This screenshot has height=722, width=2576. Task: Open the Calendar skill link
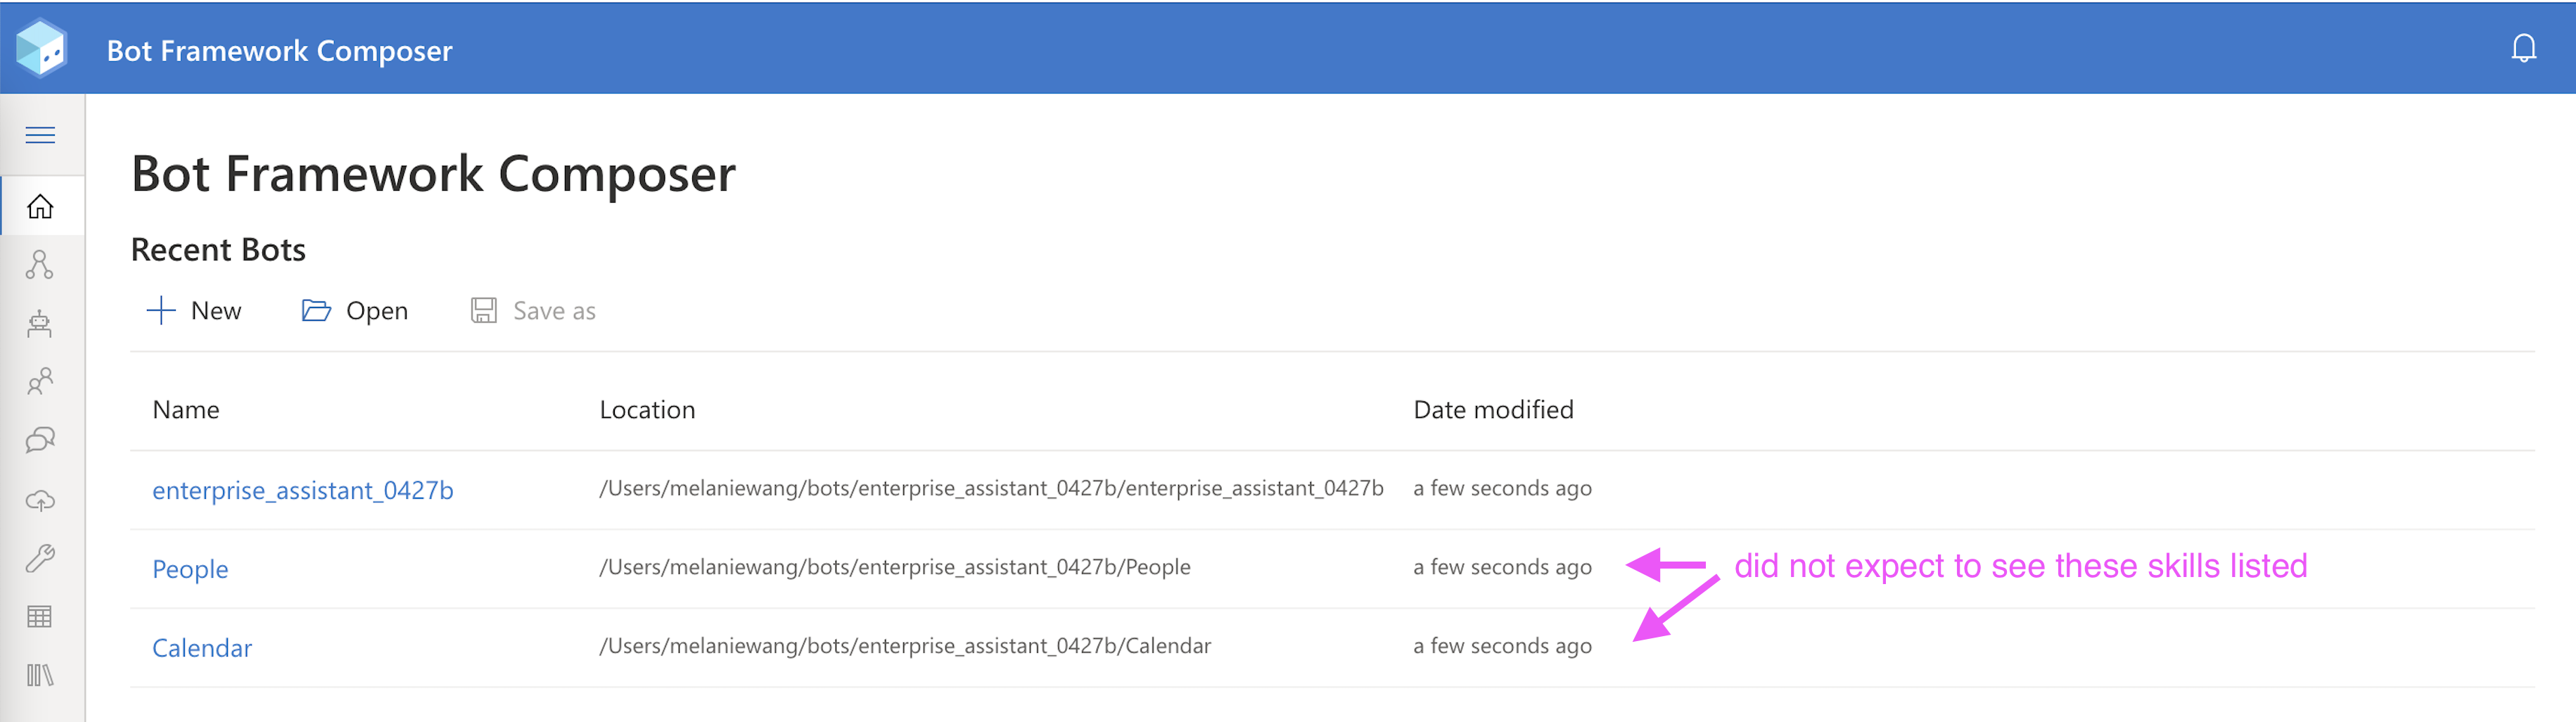(x=202, y=647)
